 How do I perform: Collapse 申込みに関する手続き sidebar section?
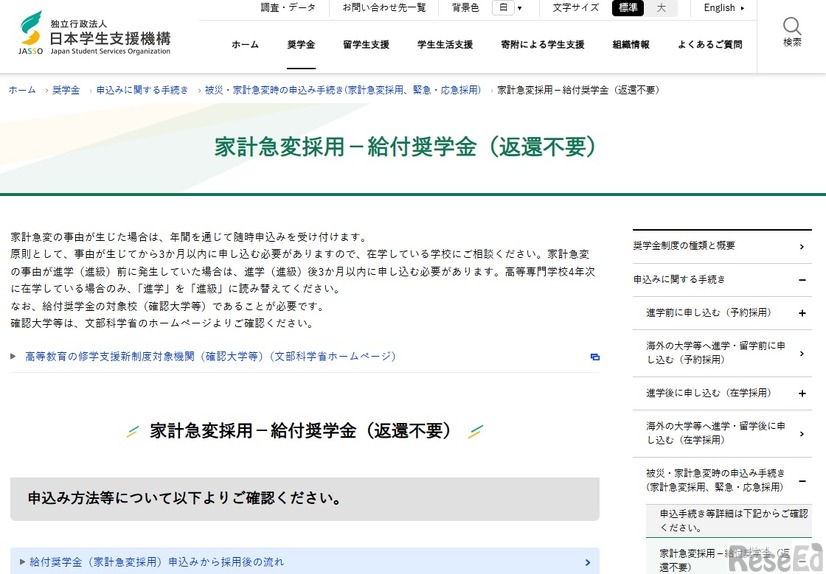(802, 280)
